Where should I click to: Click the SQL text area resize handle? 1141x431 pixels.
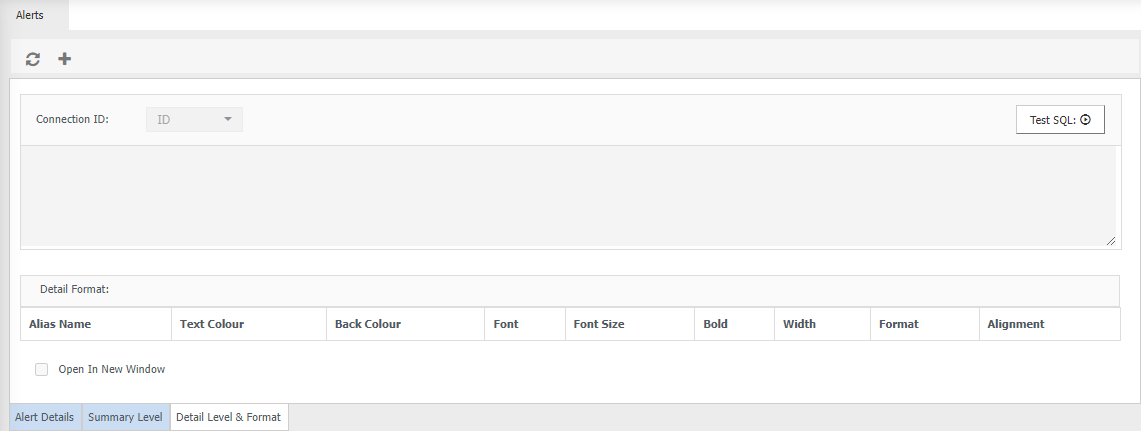(x=1111, y=240)
